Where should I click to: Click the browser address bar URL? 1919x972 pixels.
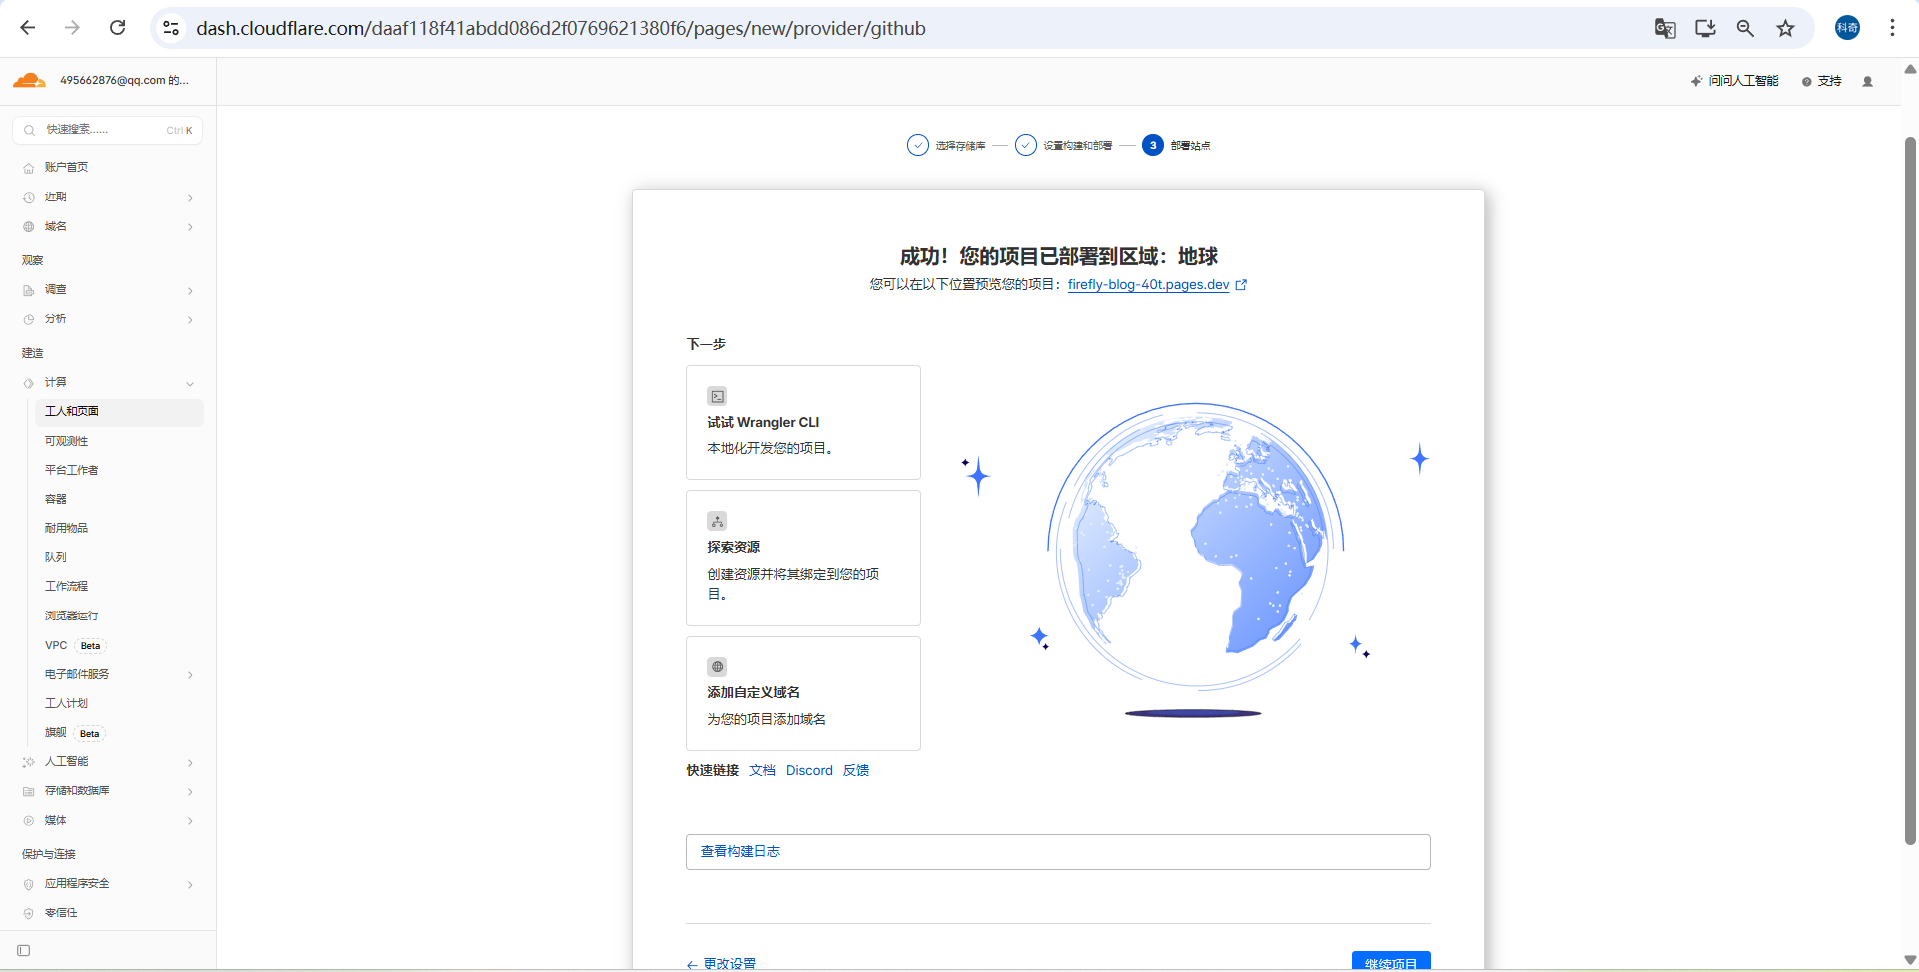561,28
